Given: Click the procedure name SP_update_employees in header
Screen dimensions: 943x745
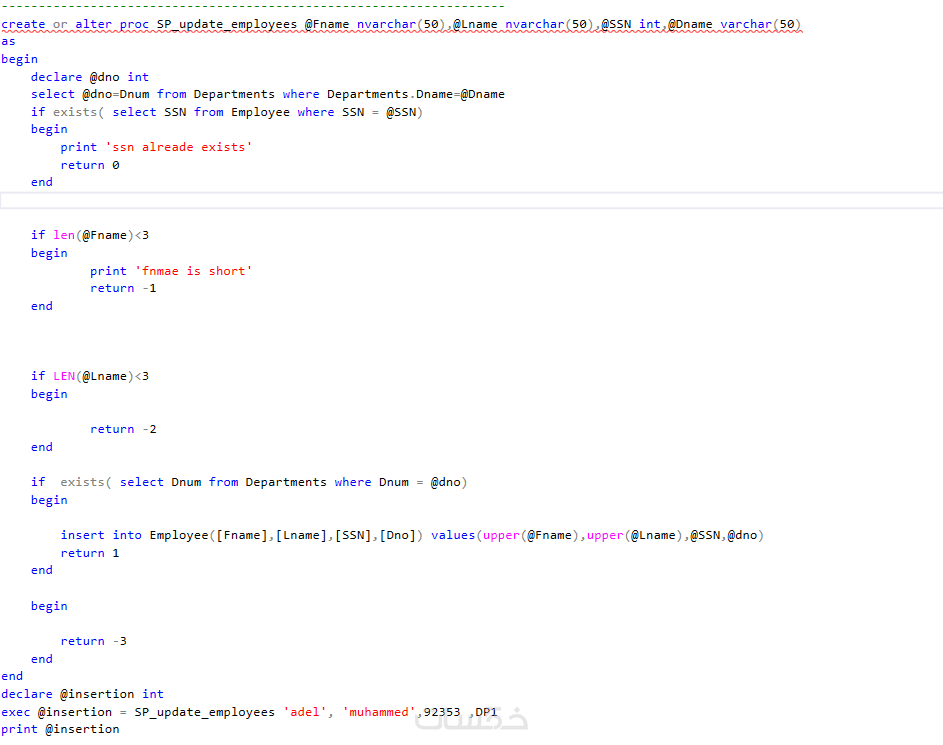Looking at the screenshot, I should 227,25.
